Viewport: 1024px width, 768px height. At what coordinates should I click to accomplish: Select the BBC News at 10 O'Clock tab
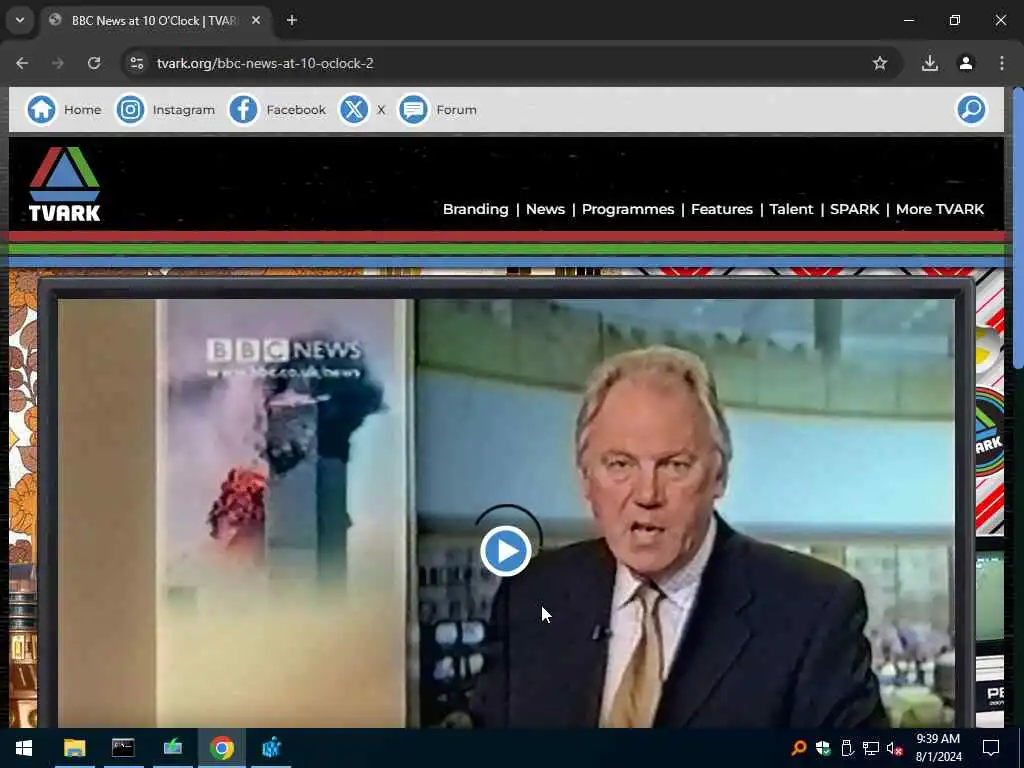(x=155, y=21)
